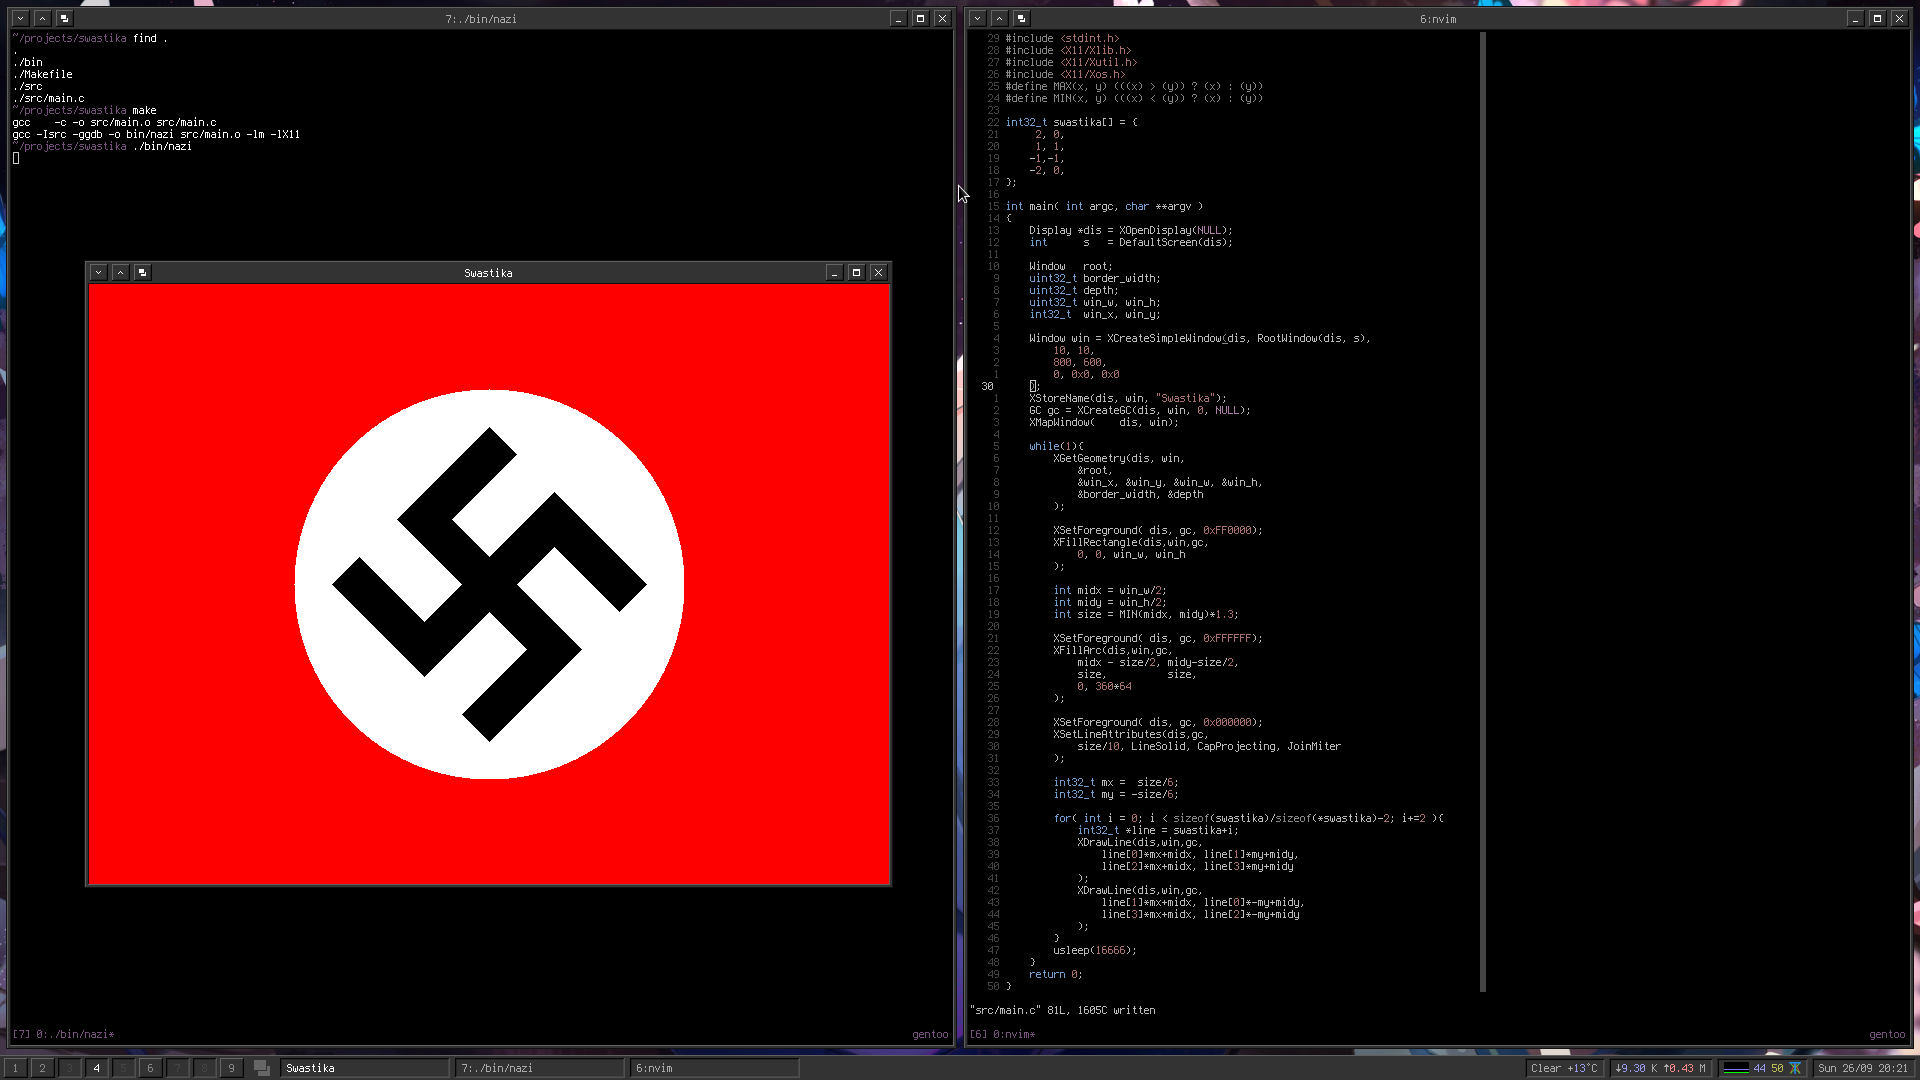Maximize the 6:nvim window

point(1877,18)
